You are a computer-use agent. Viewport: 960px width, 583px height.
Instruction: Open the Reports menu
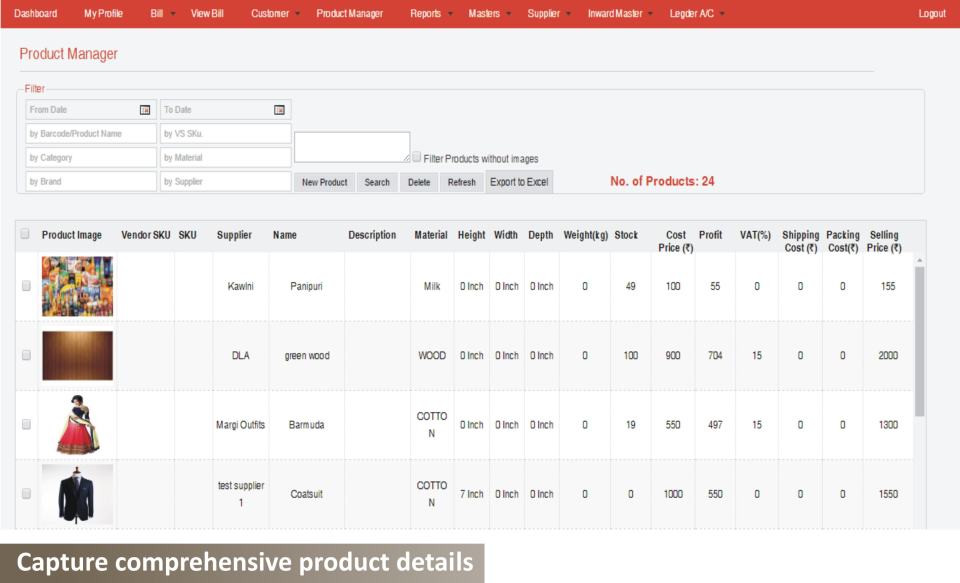click(x=425, y=13)
